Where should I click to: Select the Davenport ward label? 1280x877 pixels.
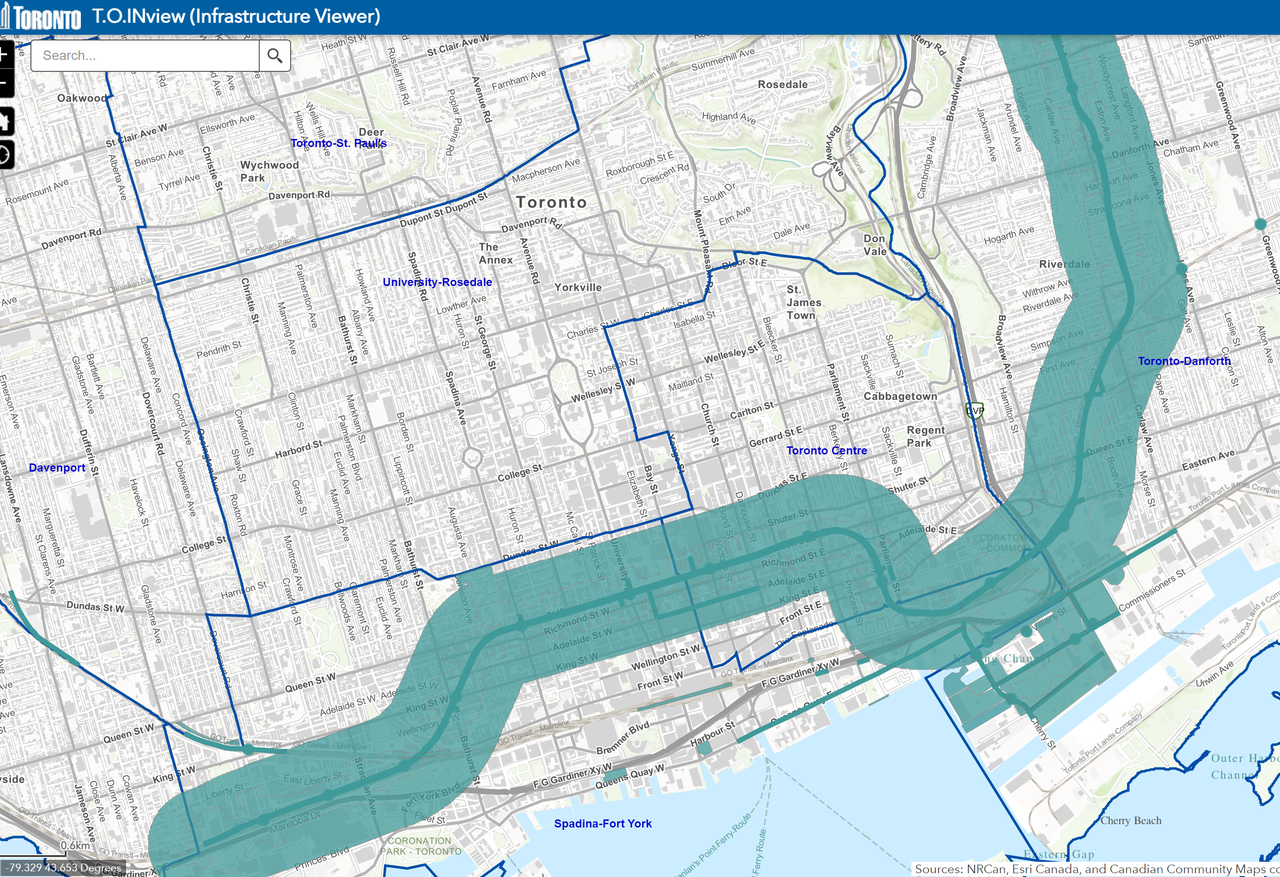point(57,468)
